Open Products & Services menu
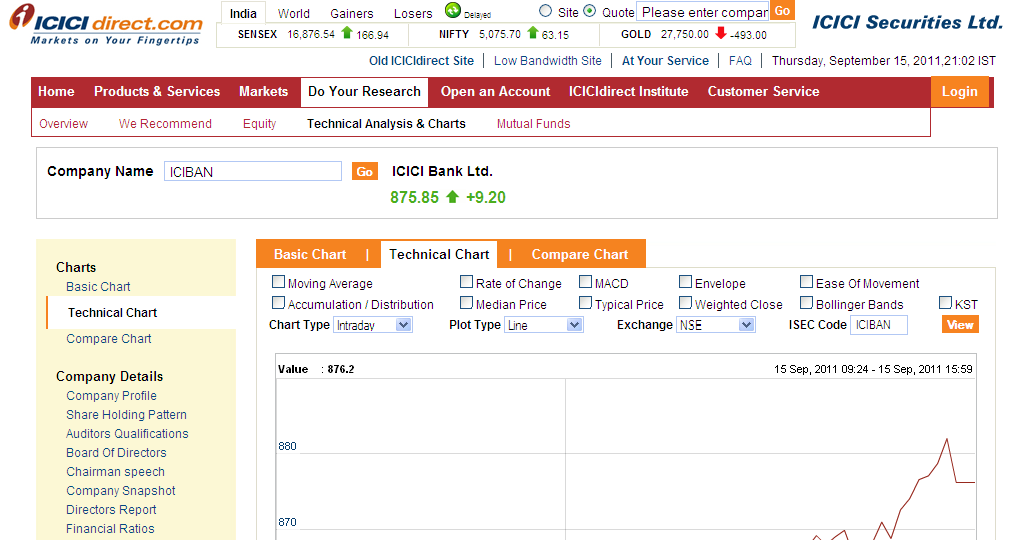Image resolution: width=1010 pixels, height=540 pixels. [x=157, y=92]
